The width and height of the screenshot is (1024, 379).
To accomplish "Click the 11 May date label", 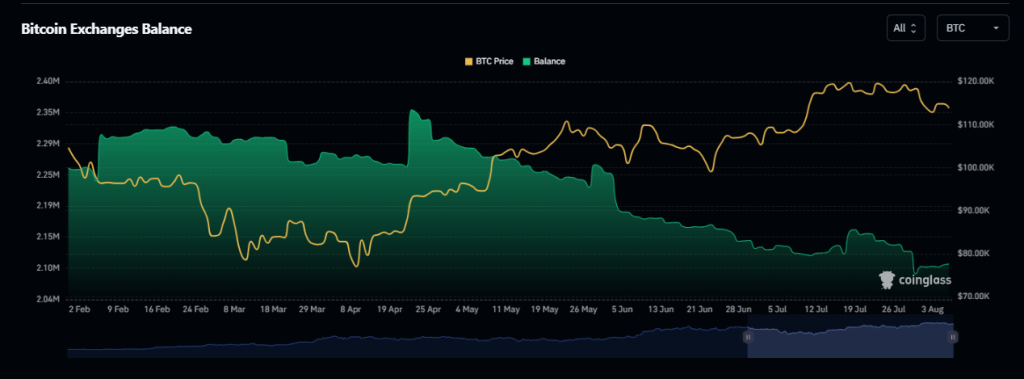I will pyautogui.click(x=505, y=309).
